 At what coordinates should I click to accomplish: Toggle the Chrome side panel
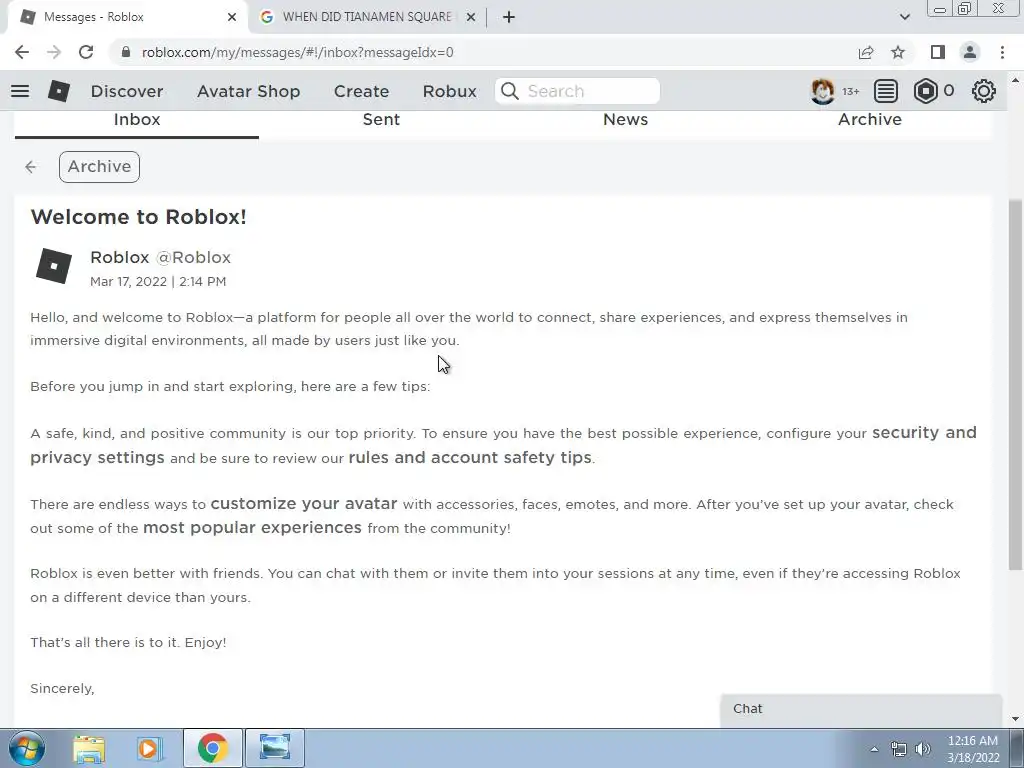click(x=938, y=52)
